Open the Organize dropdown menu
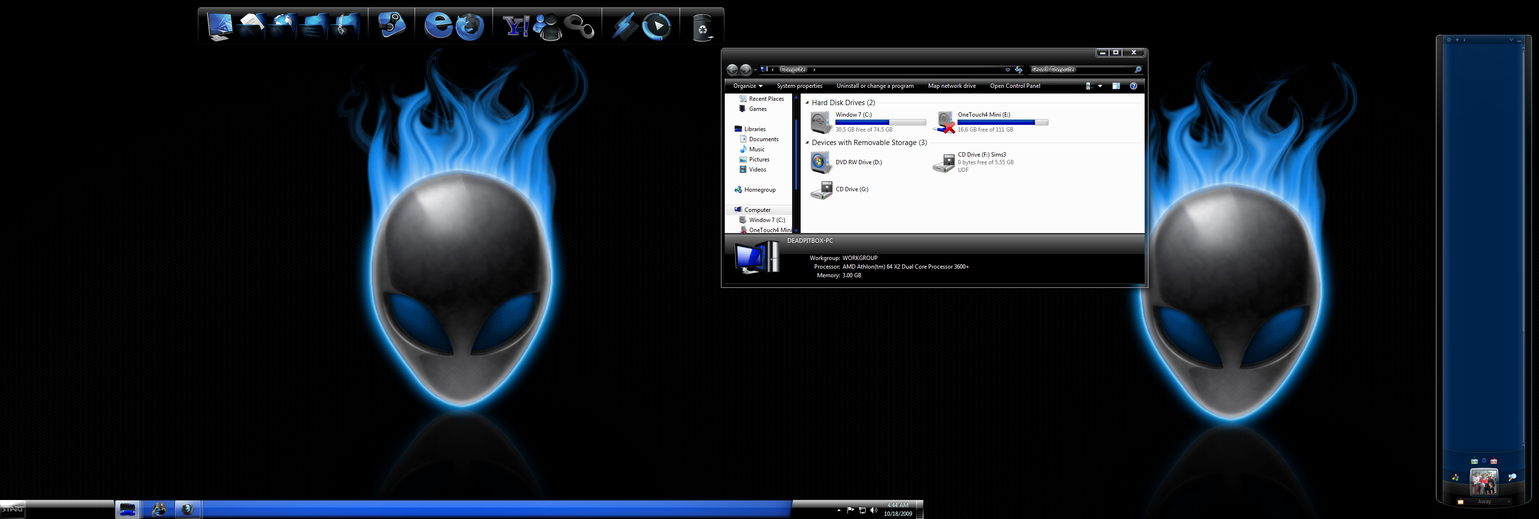Screen dimensions: 1539x519 [748, 86]
